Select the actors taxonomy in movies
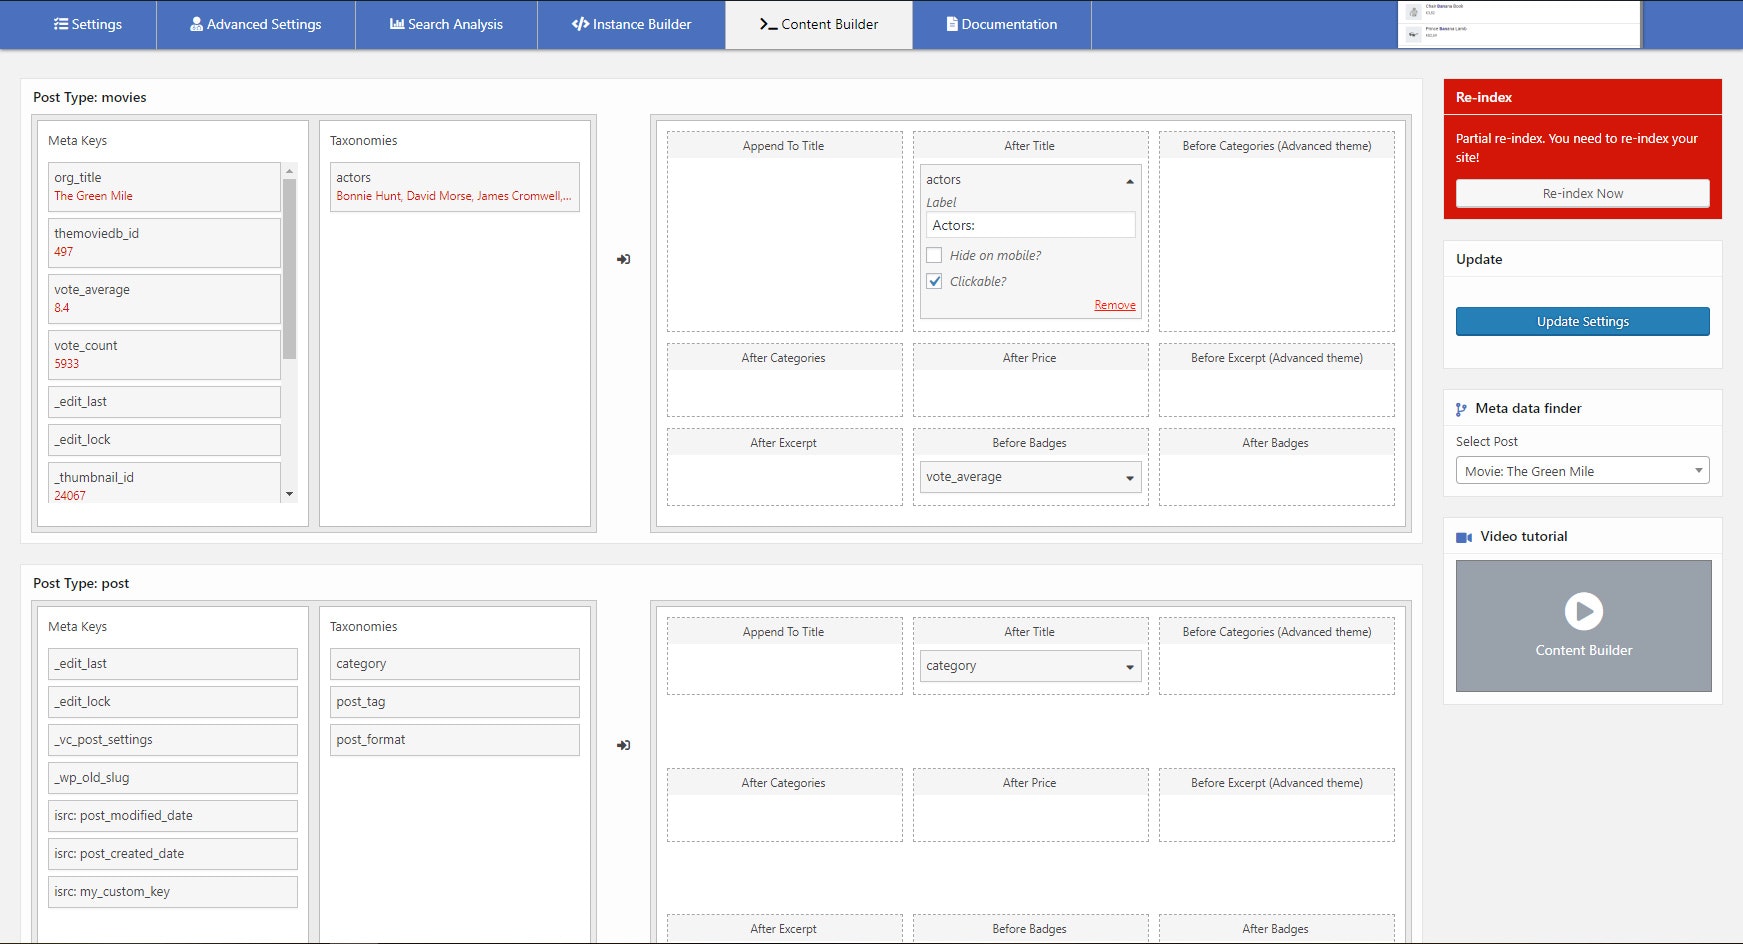Viewport: 1743px width, 944px height. tap(455, 187)
